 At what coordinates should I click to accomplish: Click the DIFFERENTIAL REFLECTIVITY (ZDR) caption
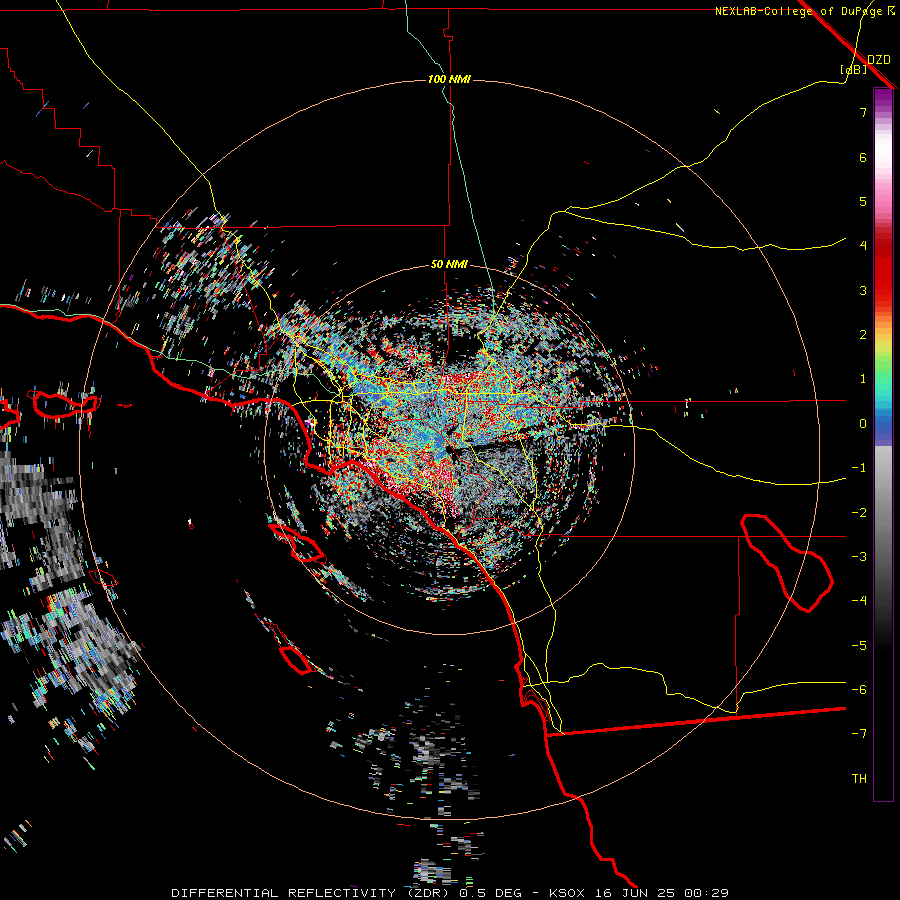tap(310, 893)
